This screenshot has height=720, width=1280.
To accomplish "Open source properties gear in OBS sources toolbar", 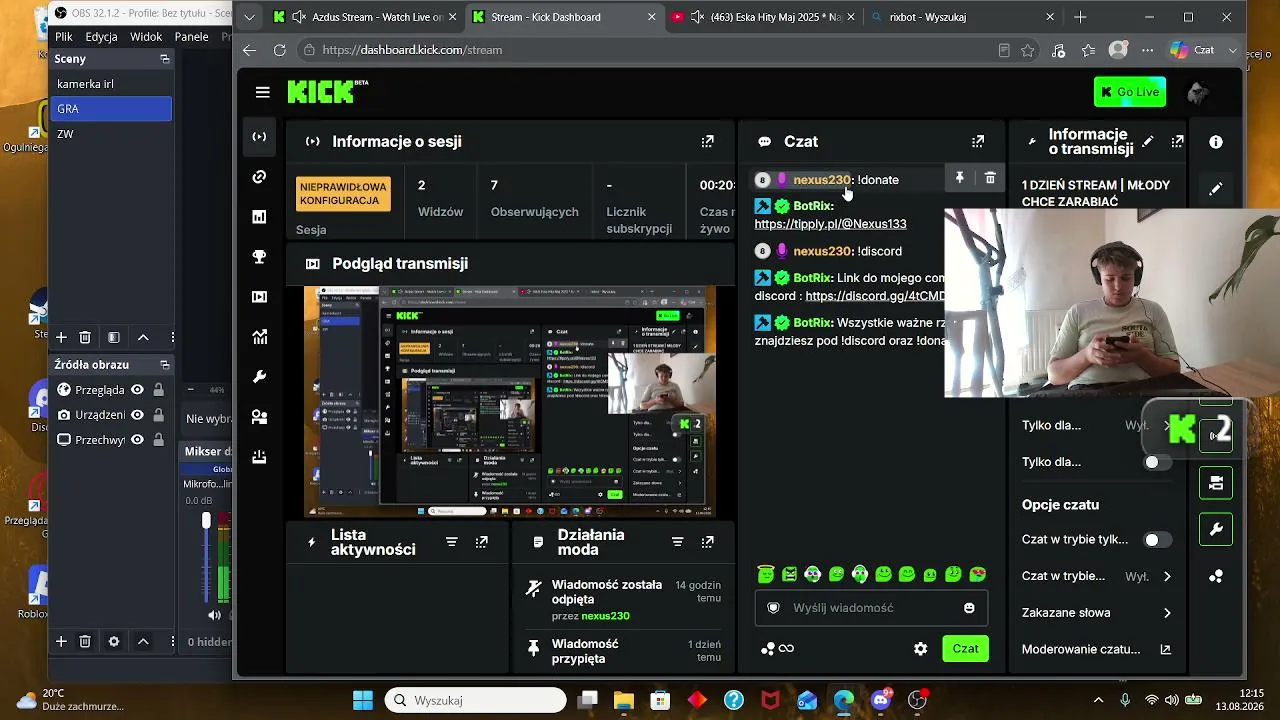I will 114,641.
